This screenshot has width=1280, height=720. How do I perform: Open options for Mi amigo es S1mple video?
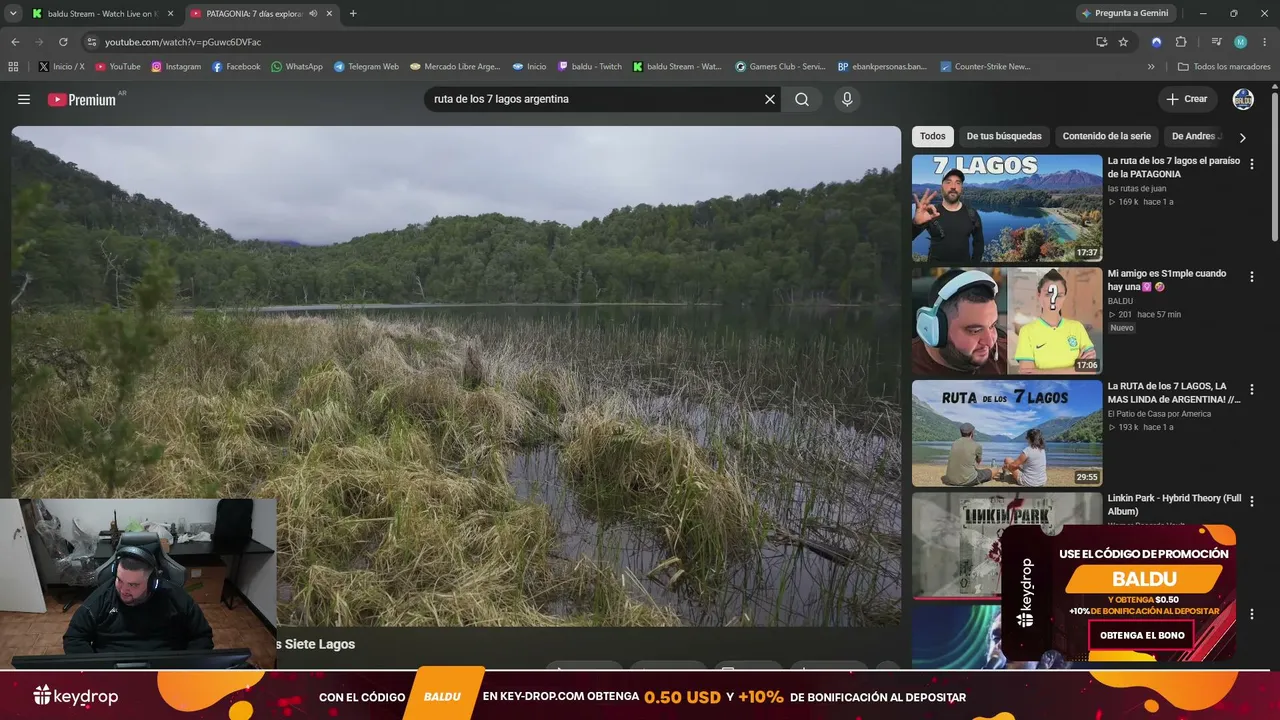tap(1252, 277)
